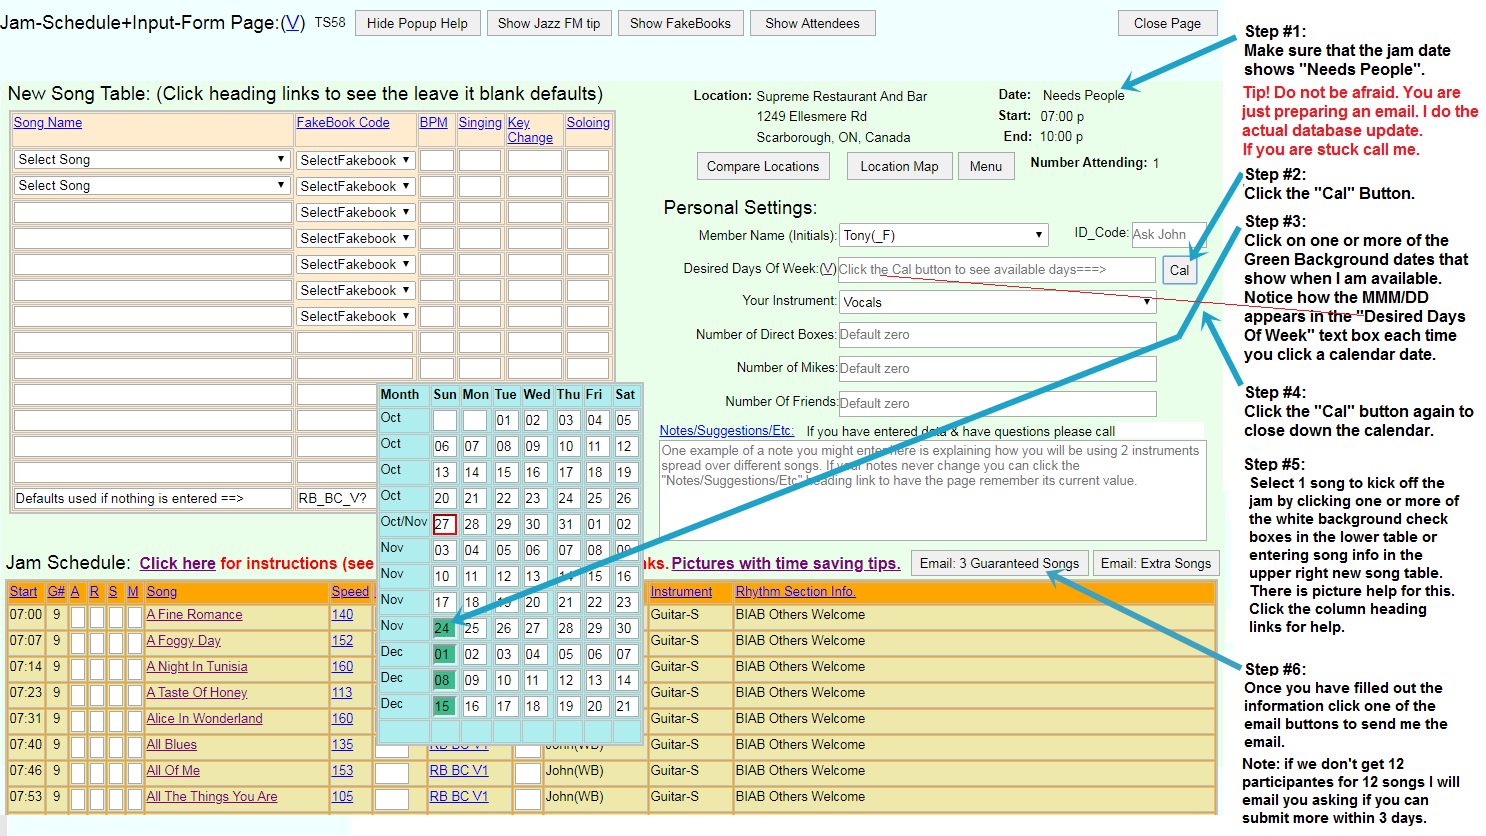Screen dimensions: 1486x836
Task: Open the Notes/Suggestions/Etc link
Action: point(727,430)
